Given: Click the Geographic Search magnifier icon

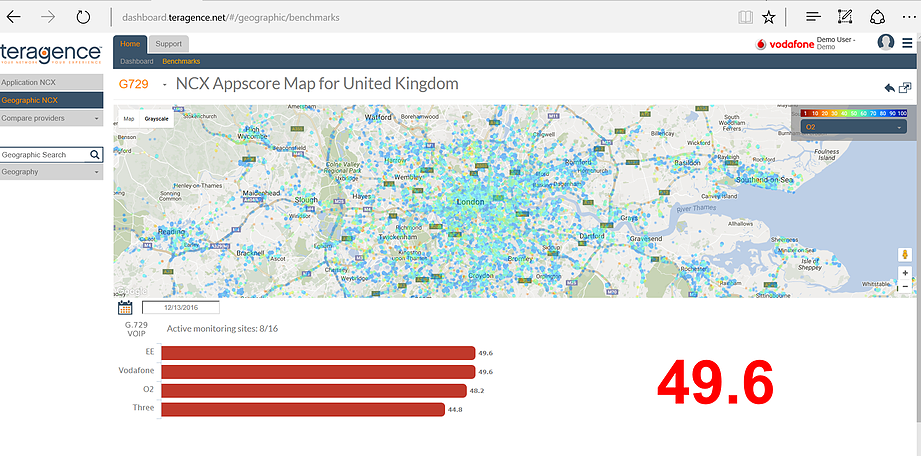Looking at the screenshot, I should [95, 155].
